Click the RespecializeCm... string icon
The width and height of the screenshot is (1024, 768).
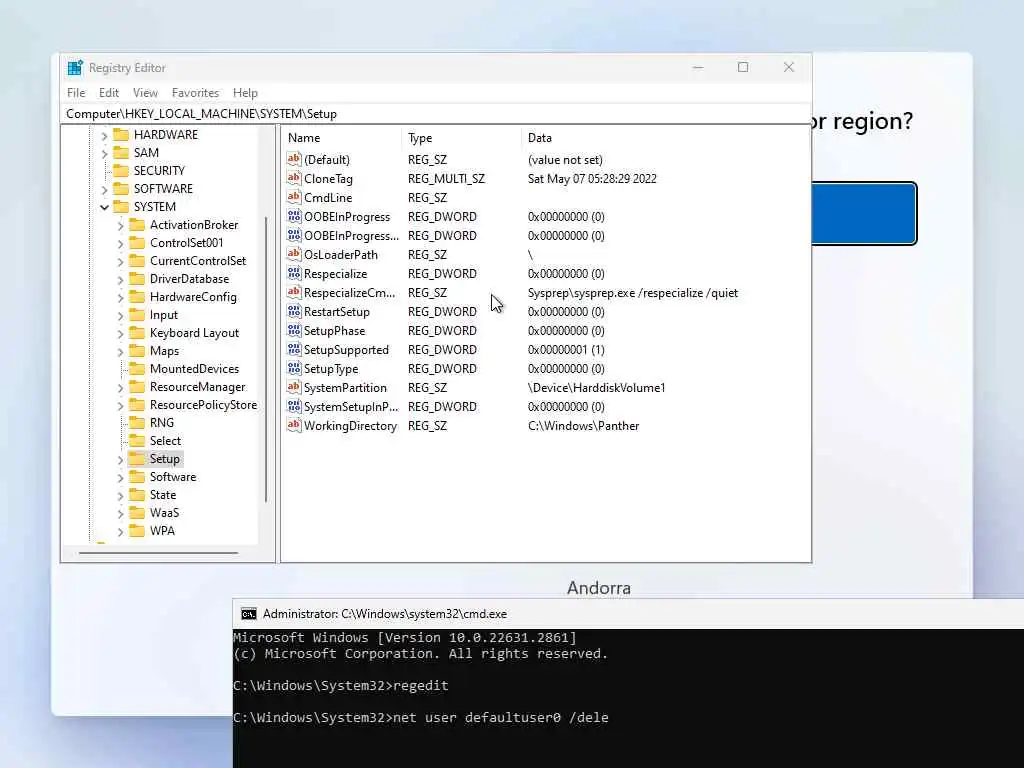coord(294,292)
